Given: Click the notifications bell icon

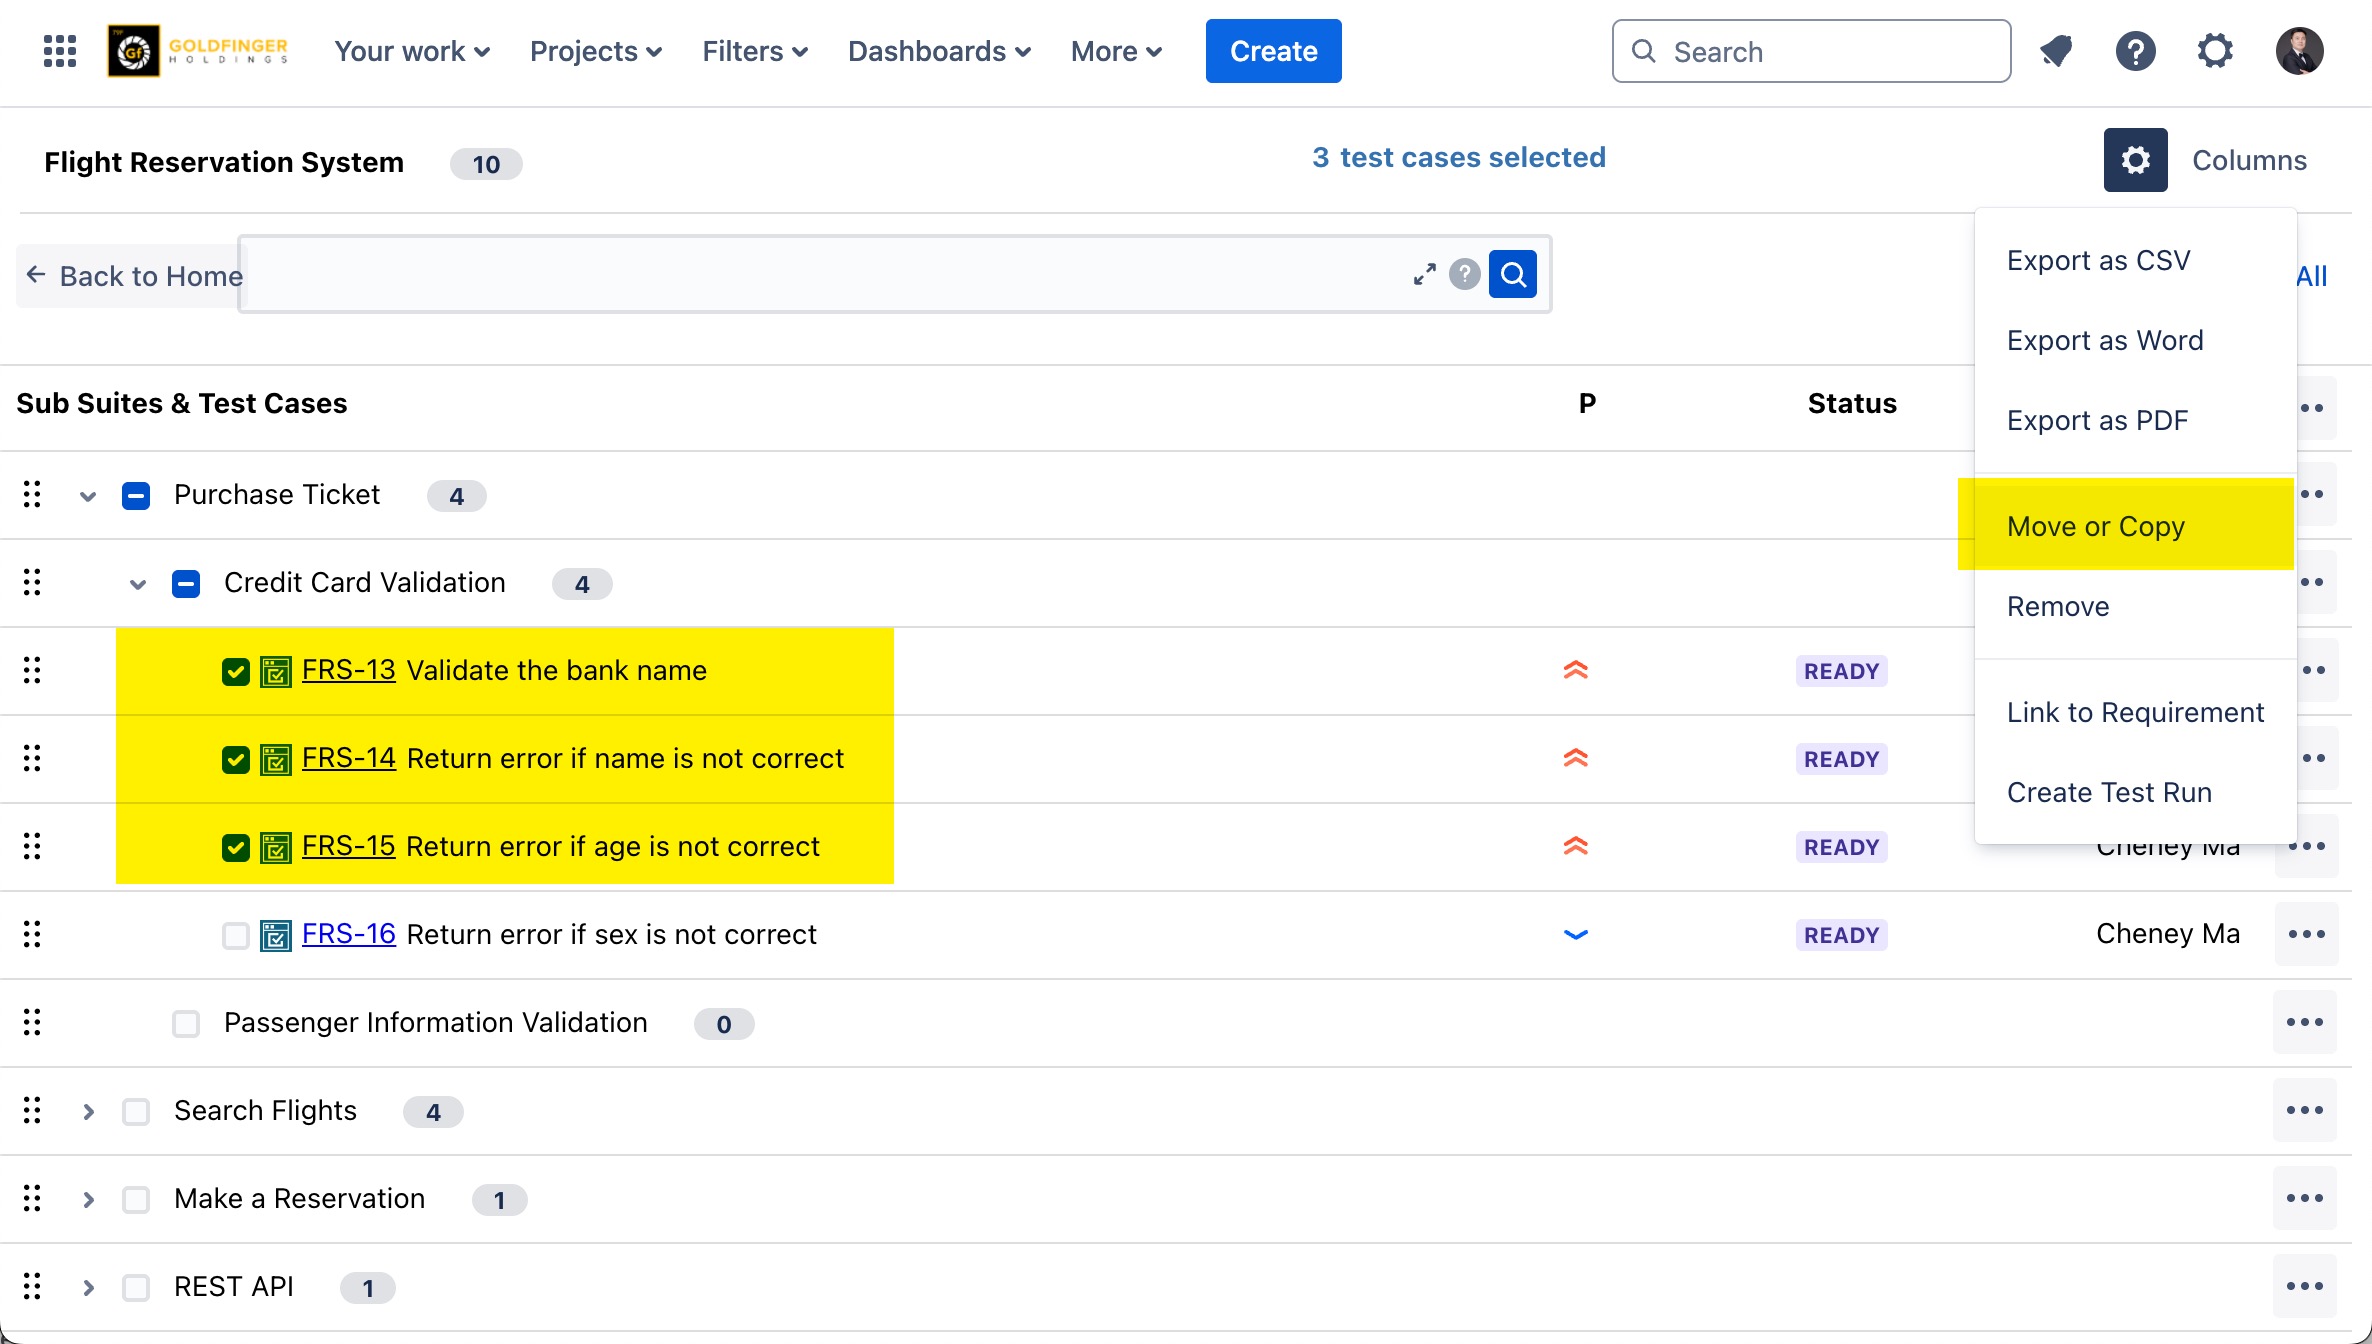Looking at the screenshot, I should click(x=2055, y=51).
